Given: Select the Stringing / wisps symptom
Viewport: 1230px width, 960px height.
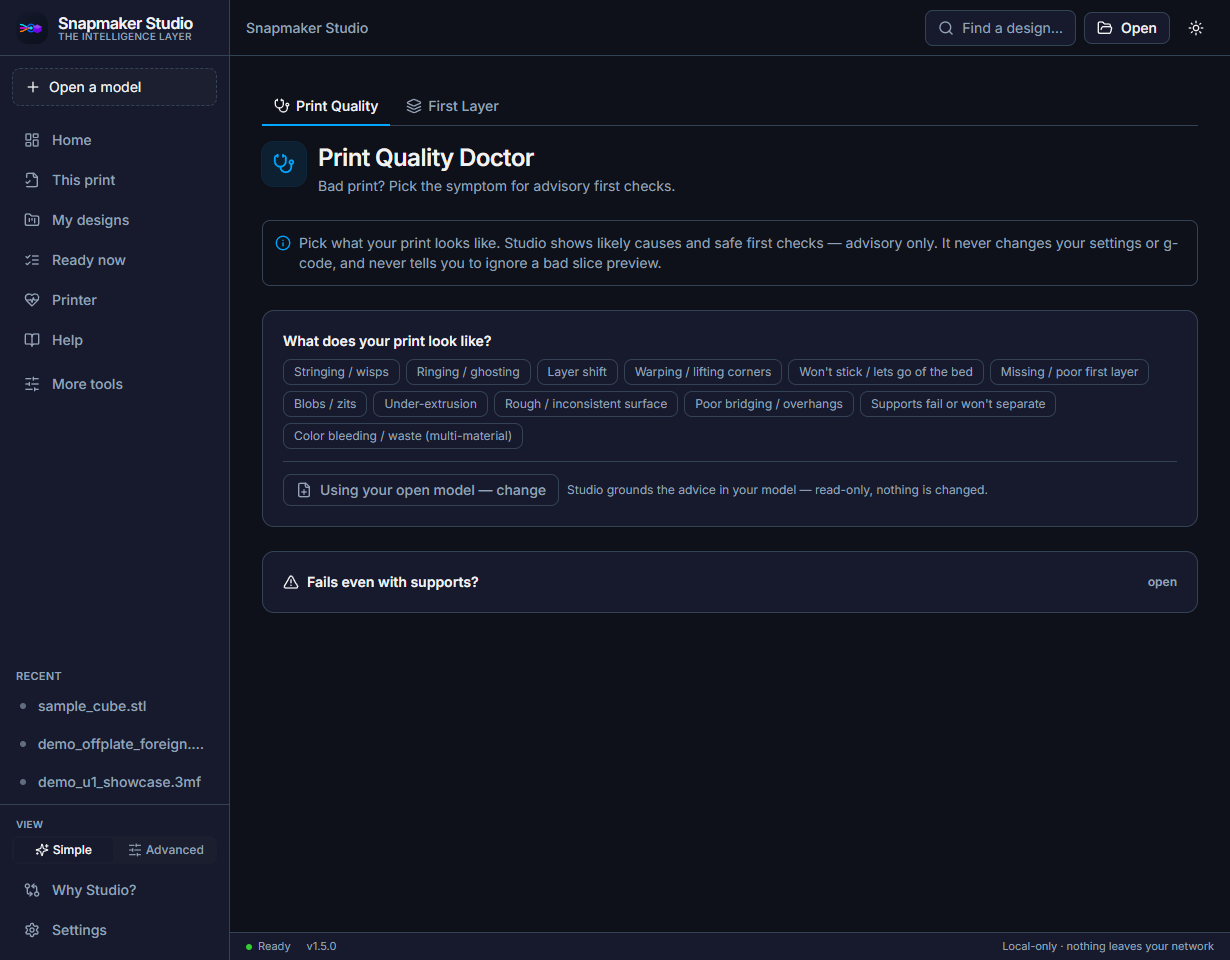Looking at the screenshot, I should point(341,372).
